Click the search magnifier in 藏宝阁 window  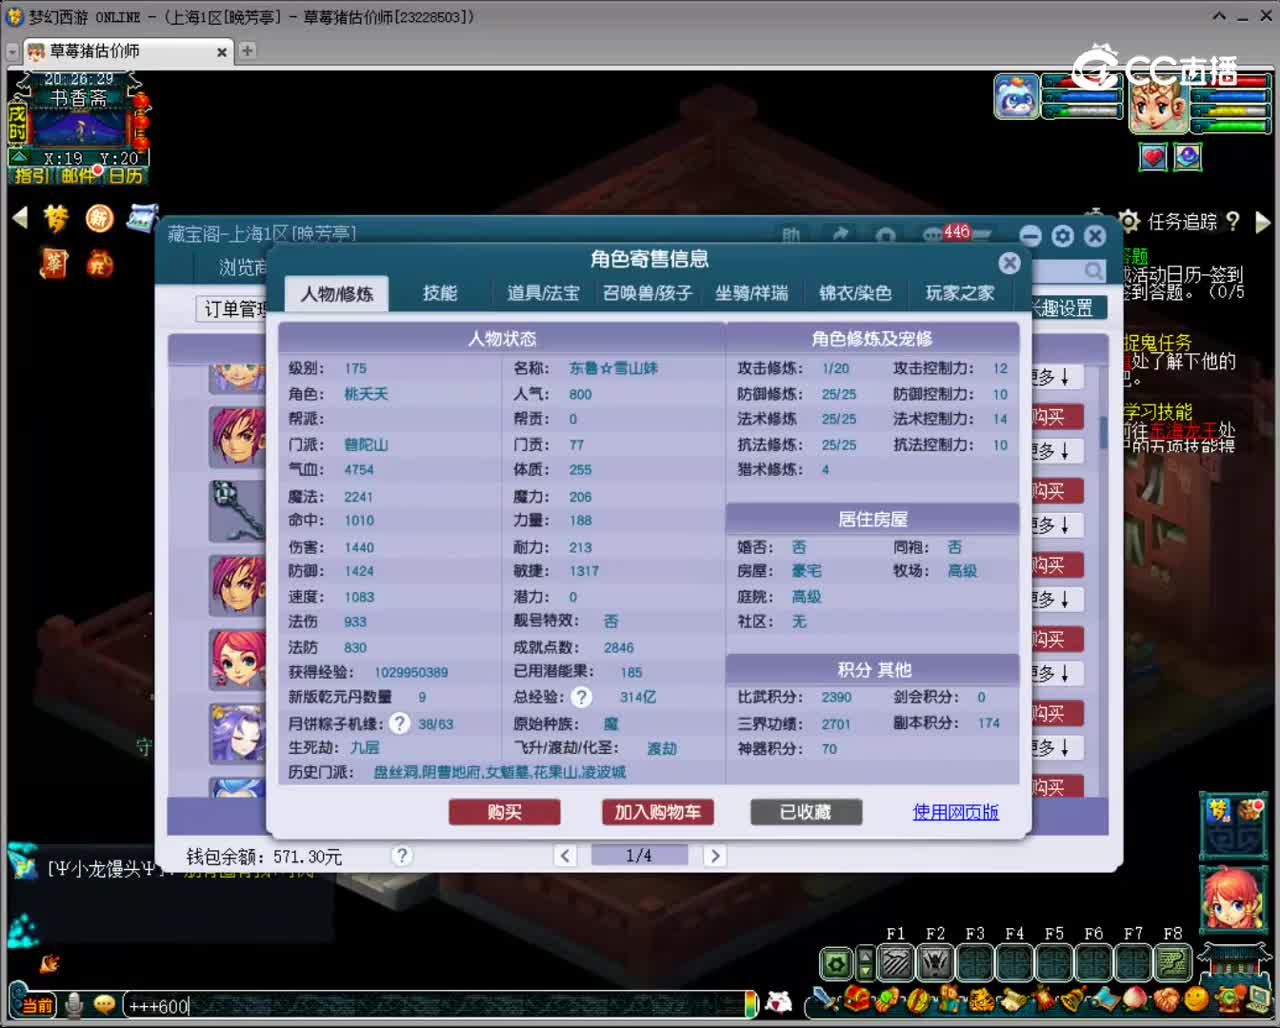coord(1094,270)
